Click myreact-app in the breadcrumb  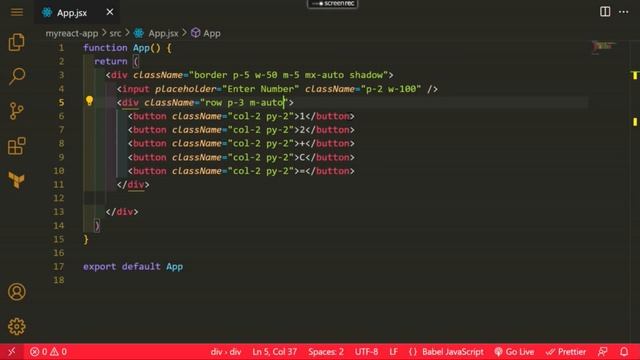[72, 33]
